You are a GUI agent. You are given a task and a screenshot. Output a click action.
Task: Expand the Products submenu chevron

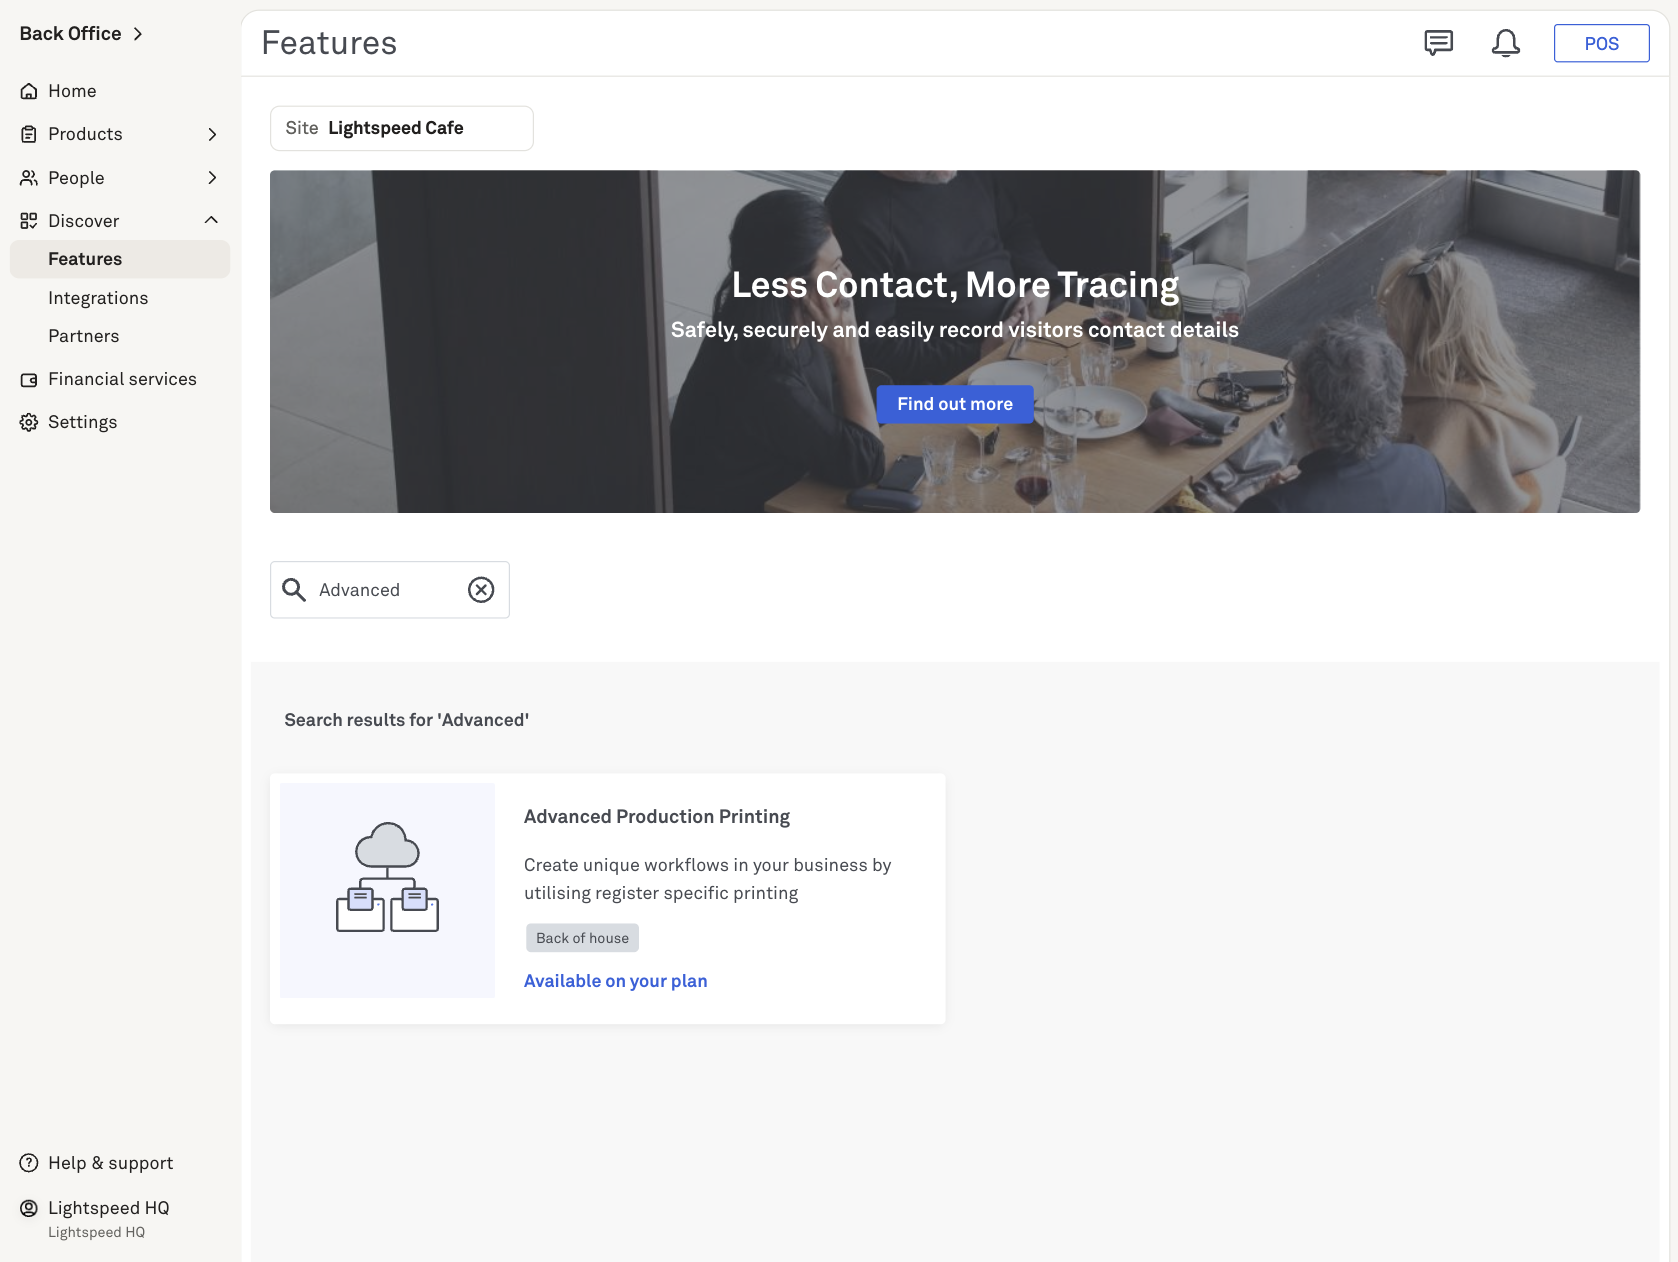point(212,134)
